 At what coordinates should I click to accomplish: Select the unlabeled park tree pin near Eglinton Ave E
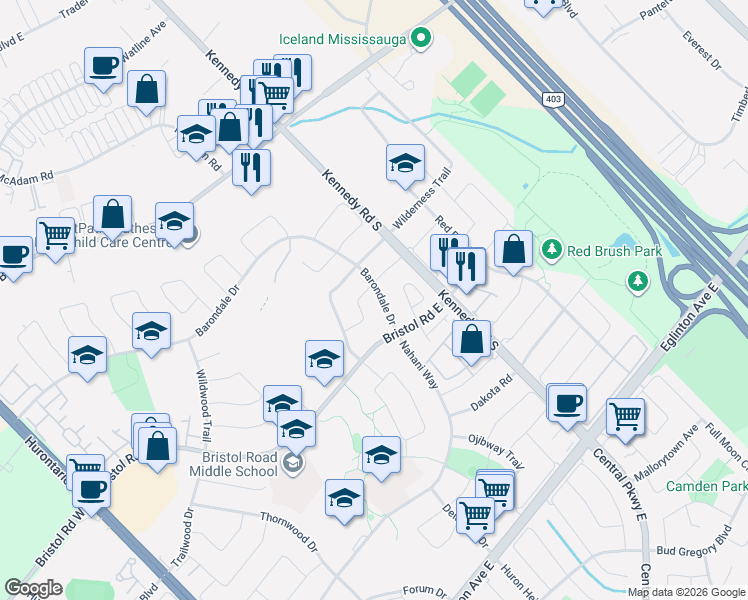pyautogui.click(x=638, y=281)
